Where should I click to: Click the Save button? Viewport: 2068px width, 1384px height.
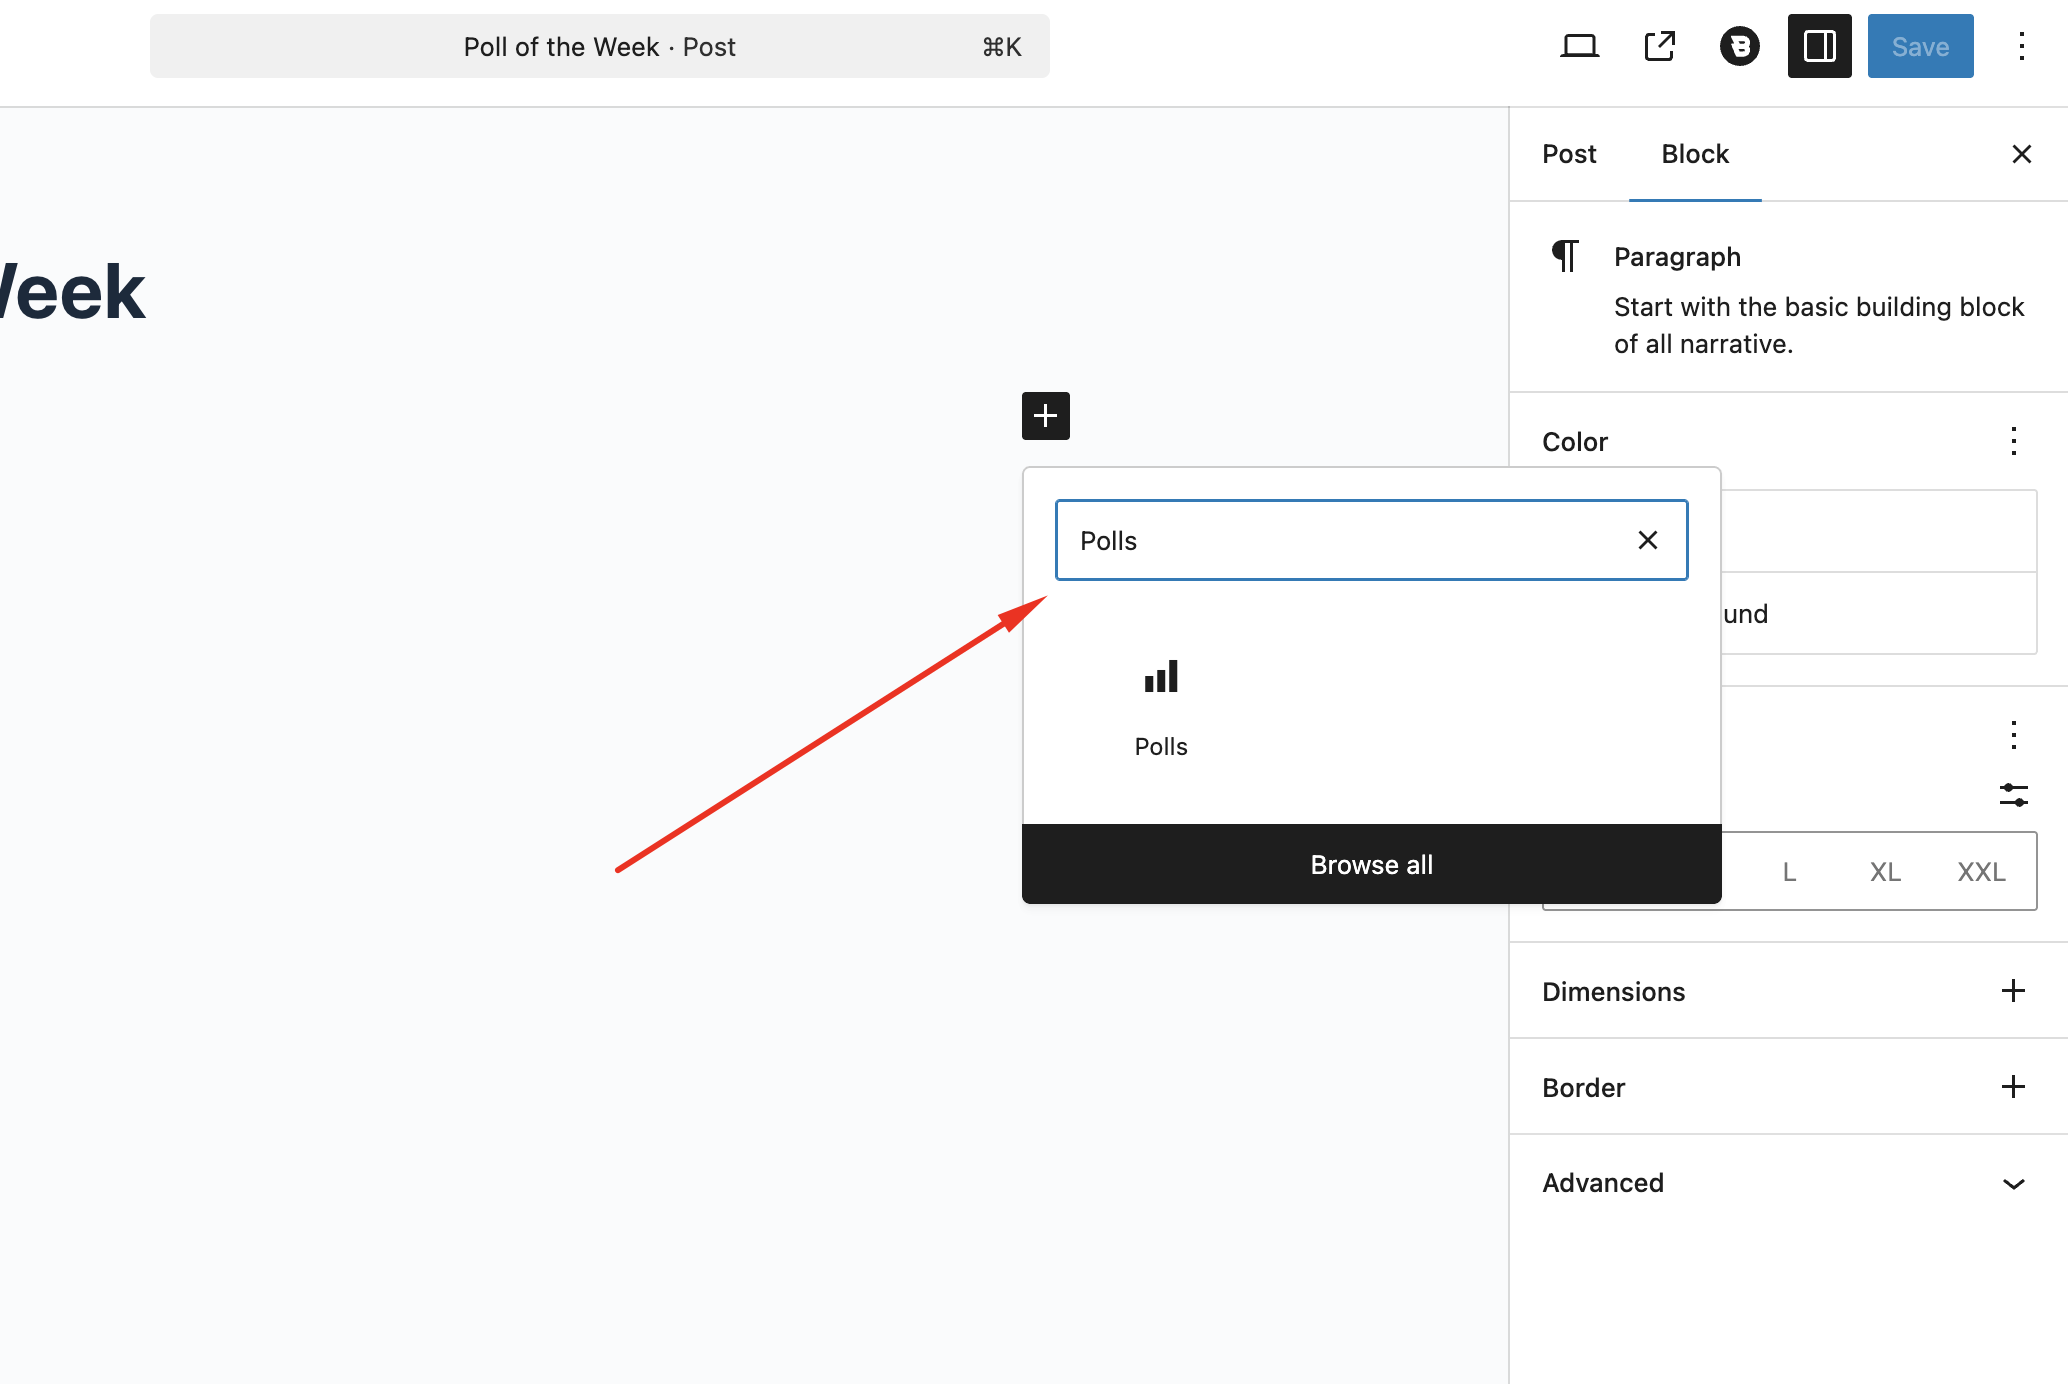click(1920, 46)
